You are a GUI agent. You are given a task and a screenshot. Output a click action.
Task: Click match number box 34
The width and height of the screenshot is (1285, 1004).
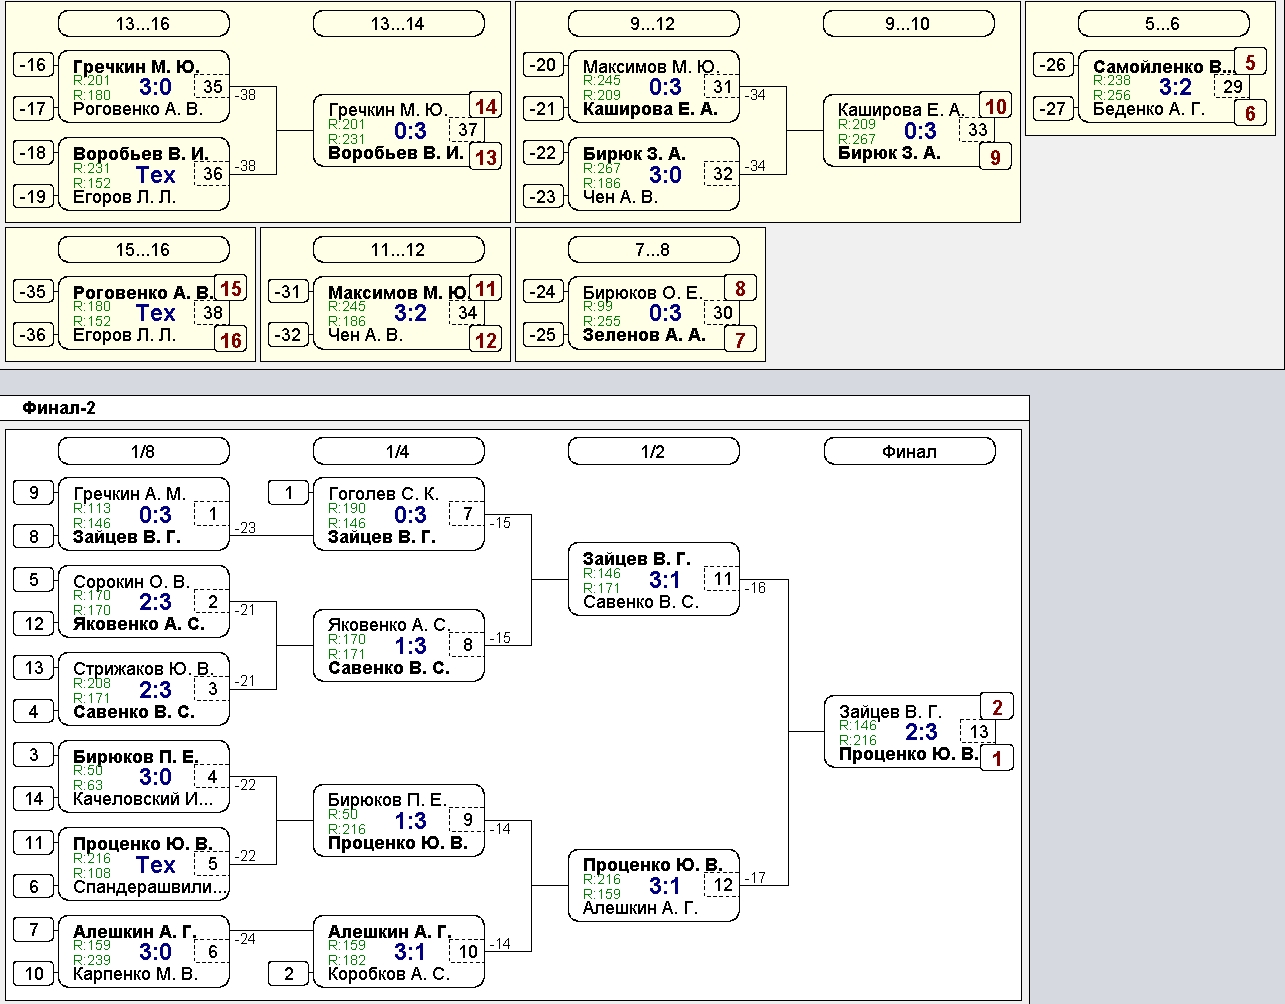[x=468, y=312]
